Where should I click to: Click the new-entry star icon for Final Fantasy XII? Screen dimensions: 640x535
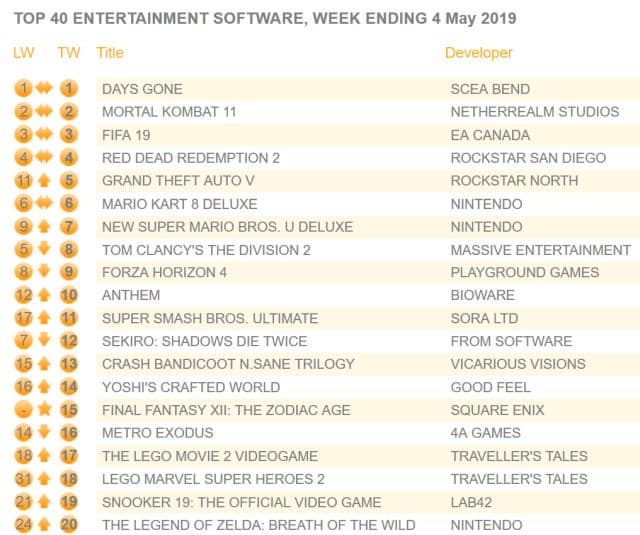(46, 410)
